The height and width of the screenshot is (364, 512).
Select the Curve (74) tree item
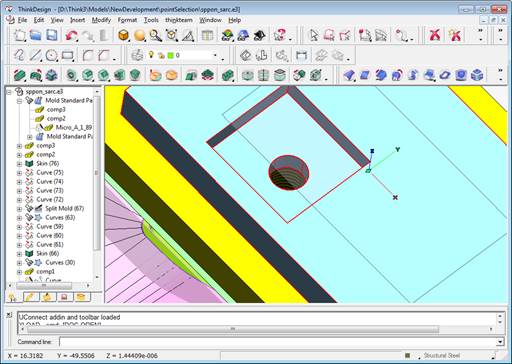[x=50, y=182]
